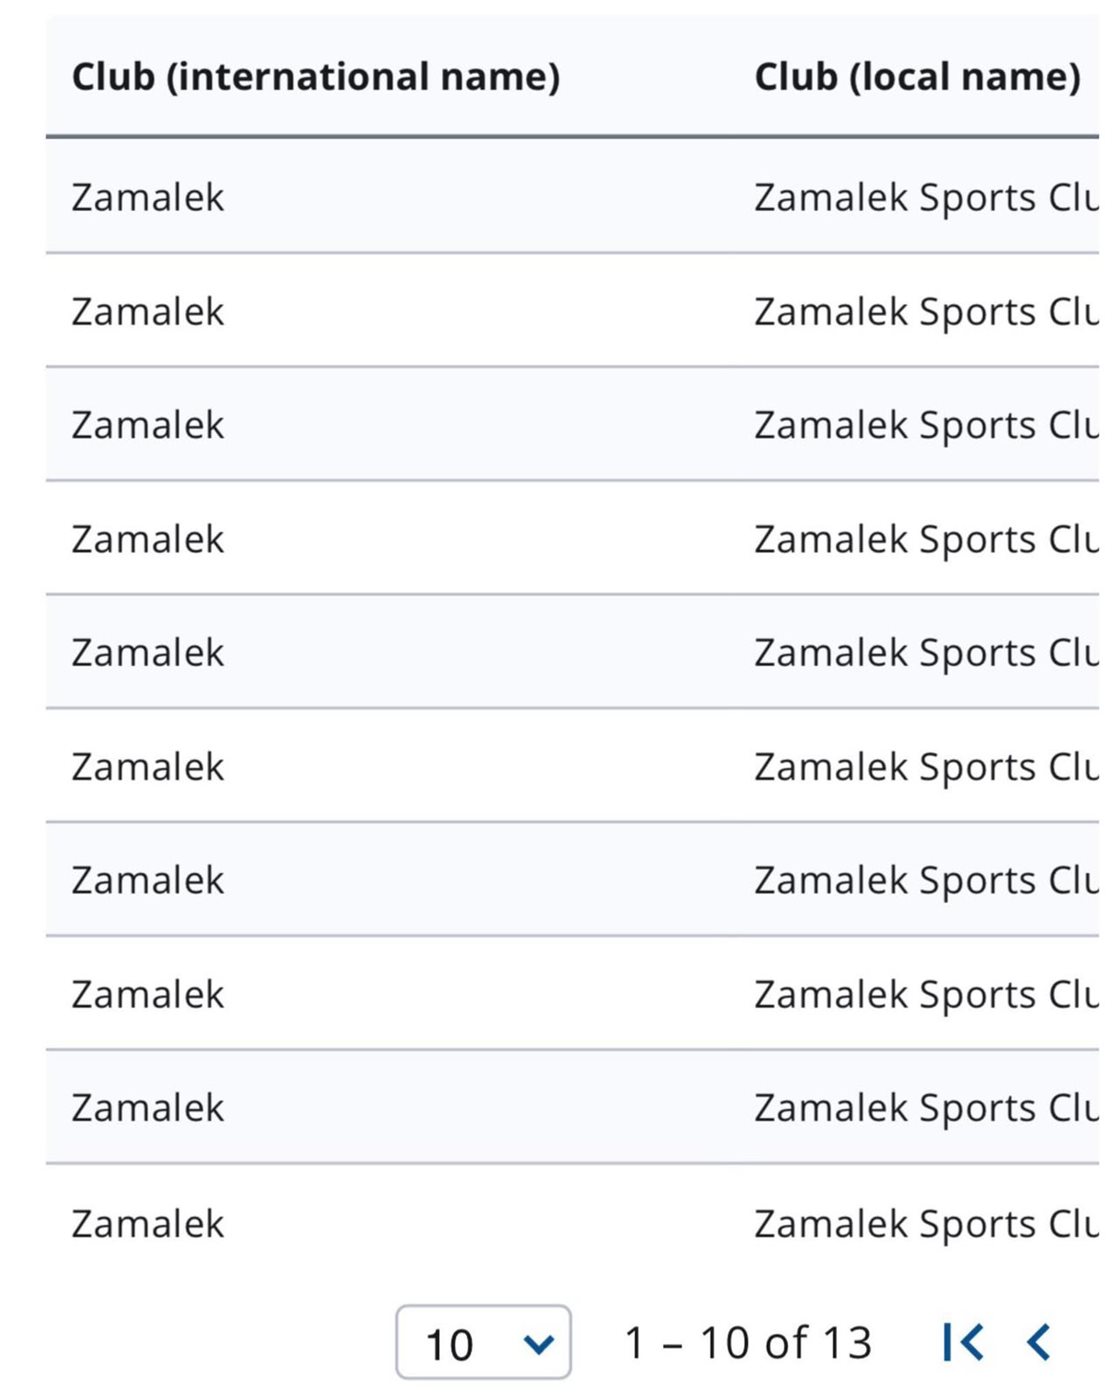This screenshot has height=1400, width=1120.
Task: Select the eighth row's Zamalek international name
Action: click(148, 994)
